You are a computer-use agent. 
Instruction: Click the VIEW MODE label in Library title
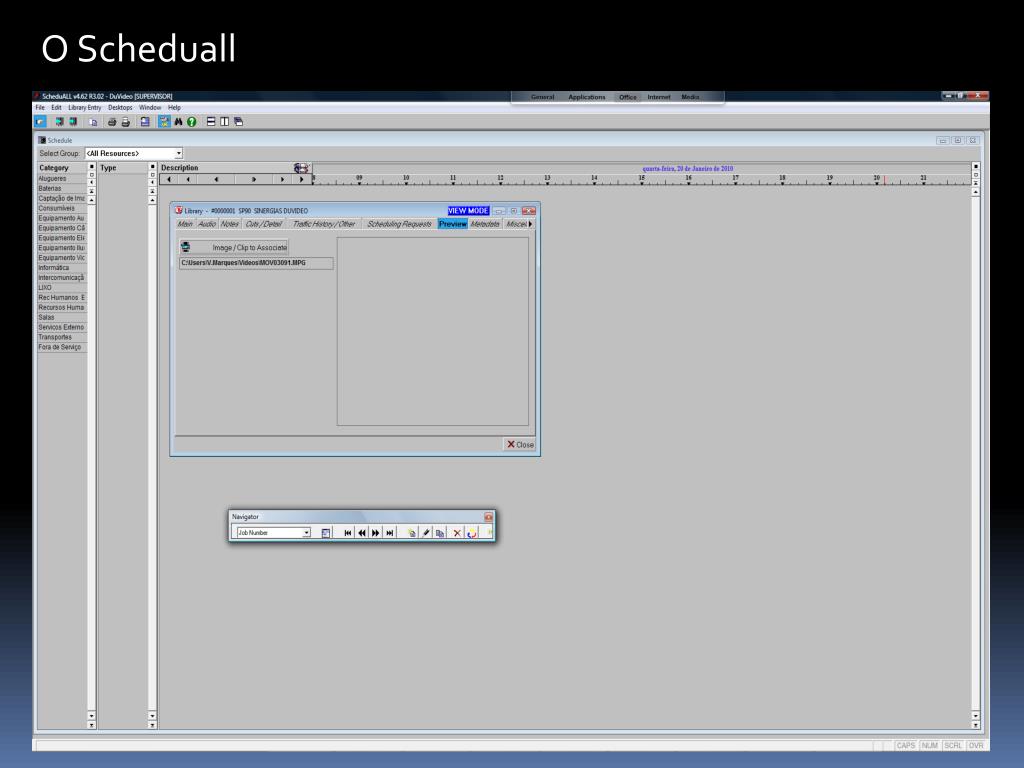(468, 211)
